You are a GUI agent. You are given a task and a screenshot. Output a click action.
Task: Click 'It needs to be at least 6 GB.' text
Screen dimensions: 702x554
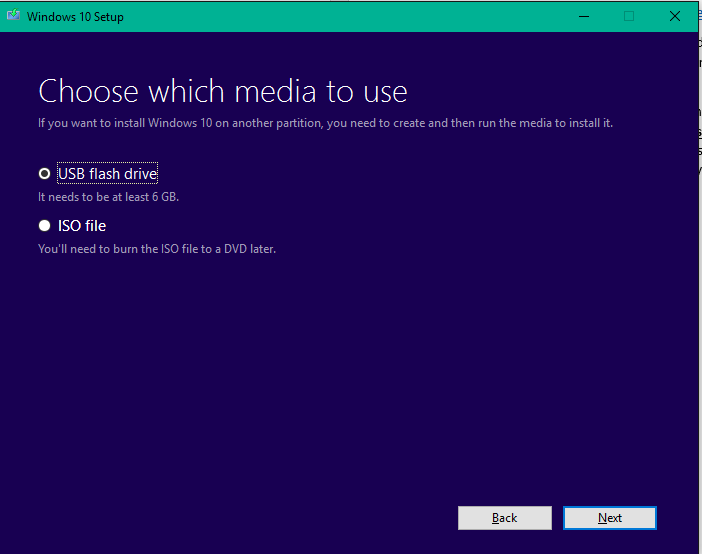[108, 197]
